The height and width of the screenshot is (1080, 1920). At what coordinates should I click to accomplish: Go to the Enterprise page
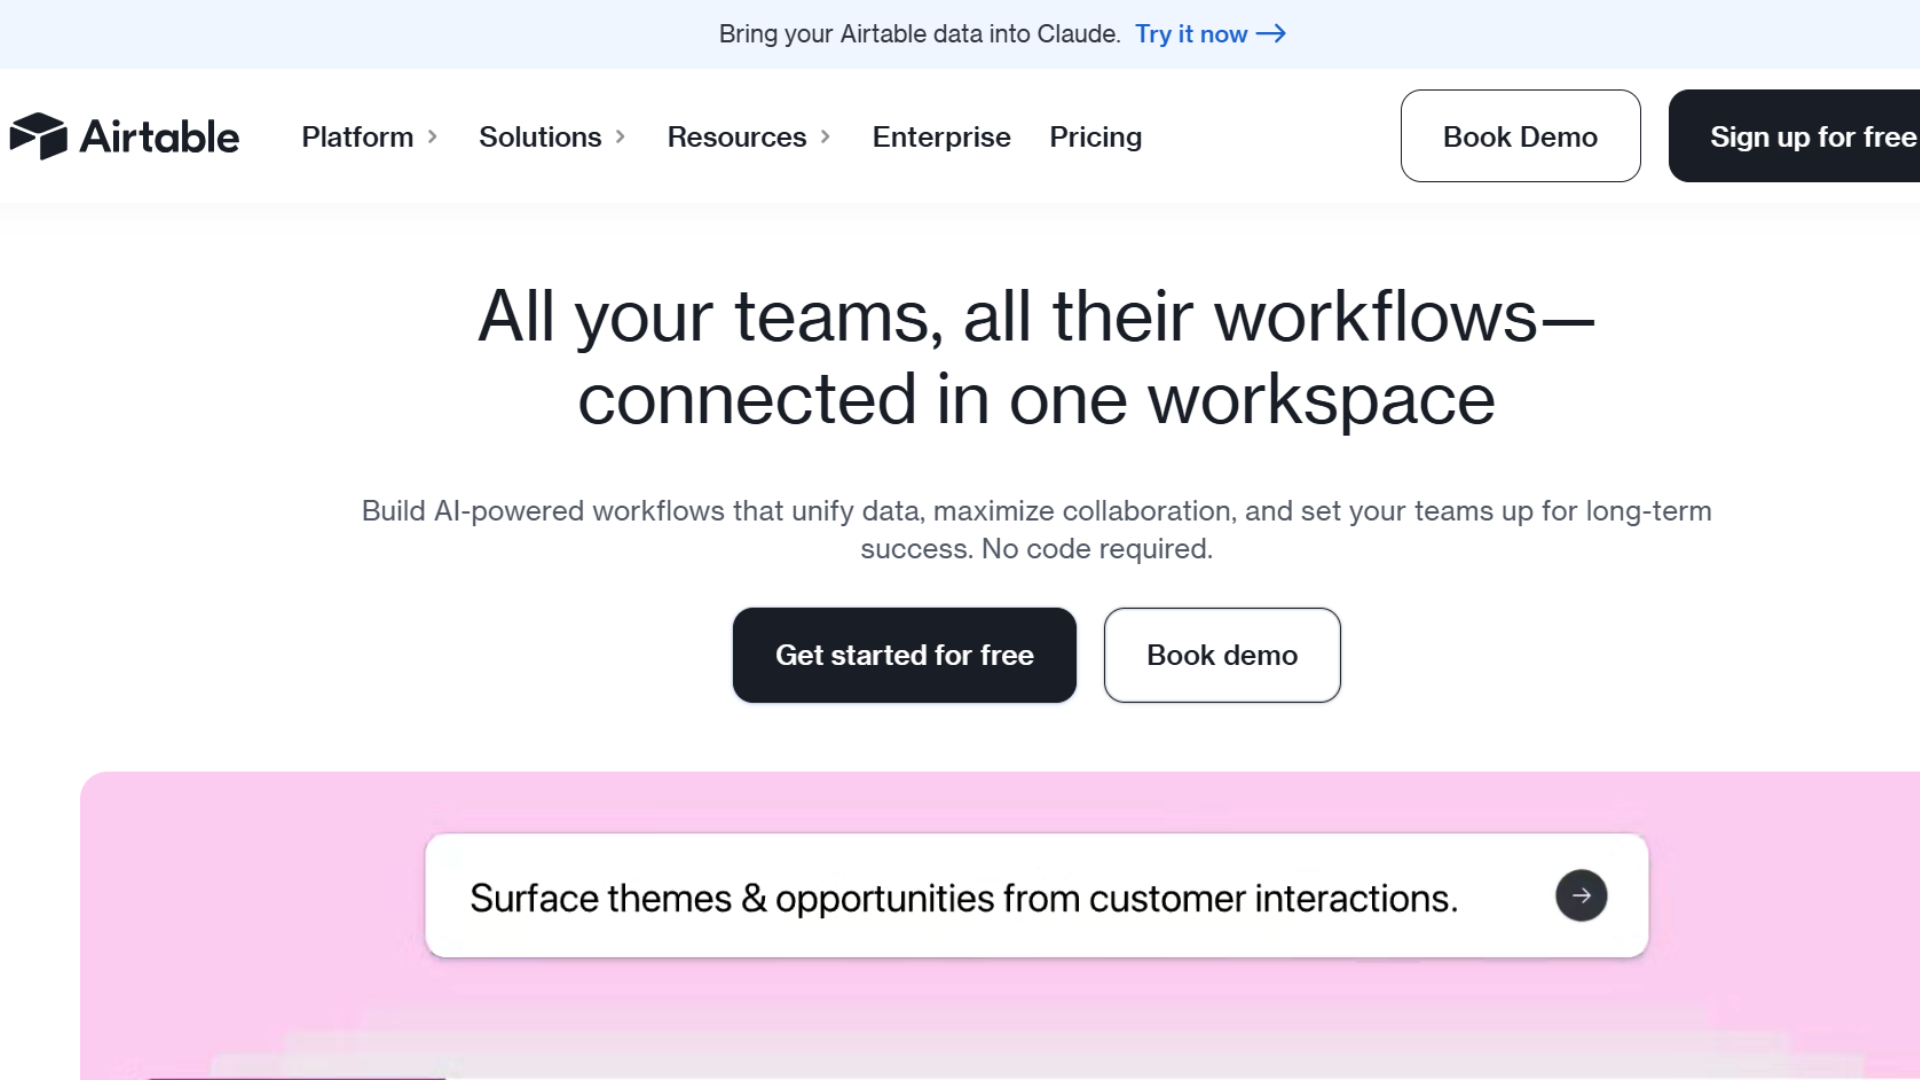941,137
